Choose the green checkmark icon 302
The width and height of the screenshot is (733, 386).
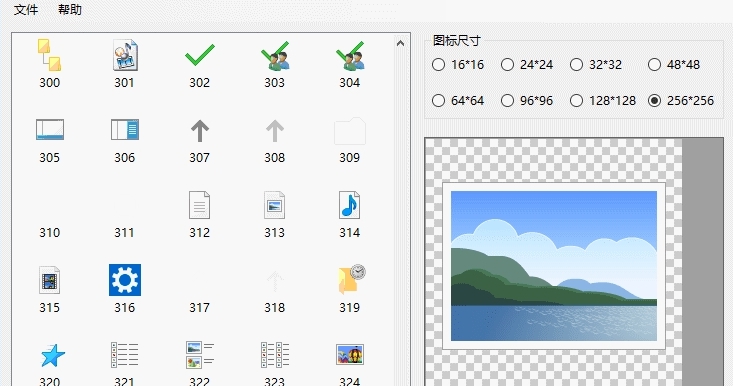[200, 55]
